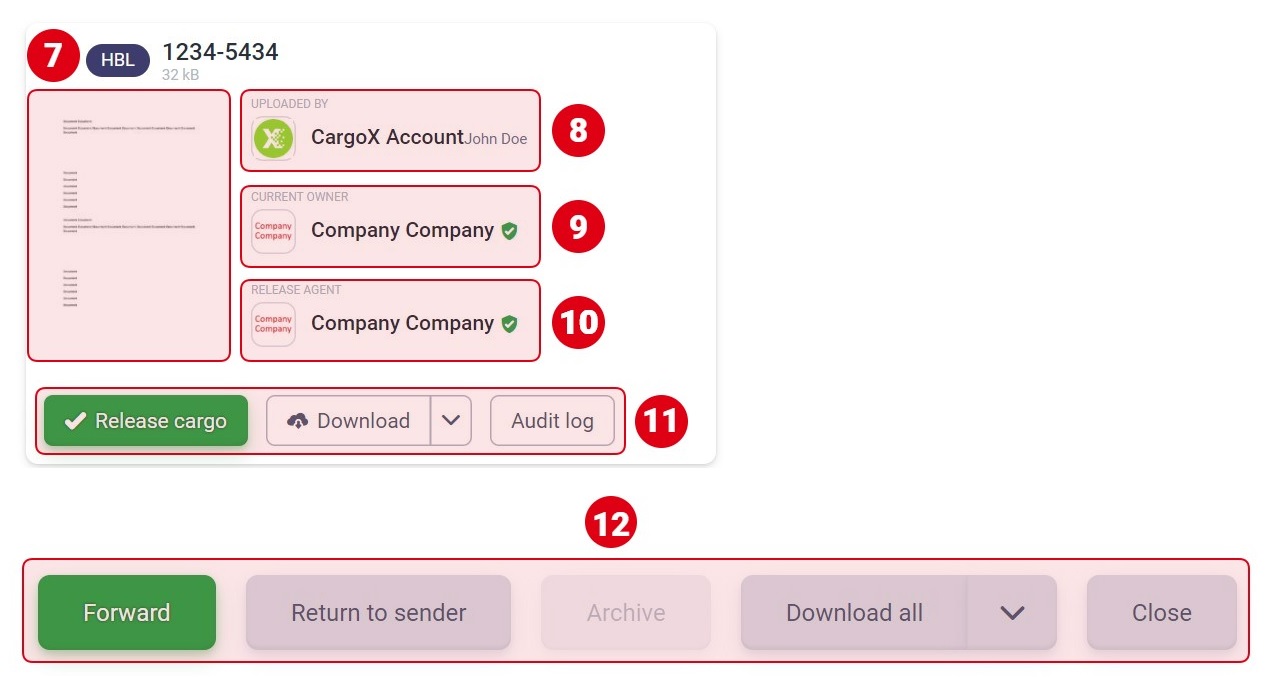Open the Download all dropdown chevron
The image size is (1279, 684).
[1012, 612]
